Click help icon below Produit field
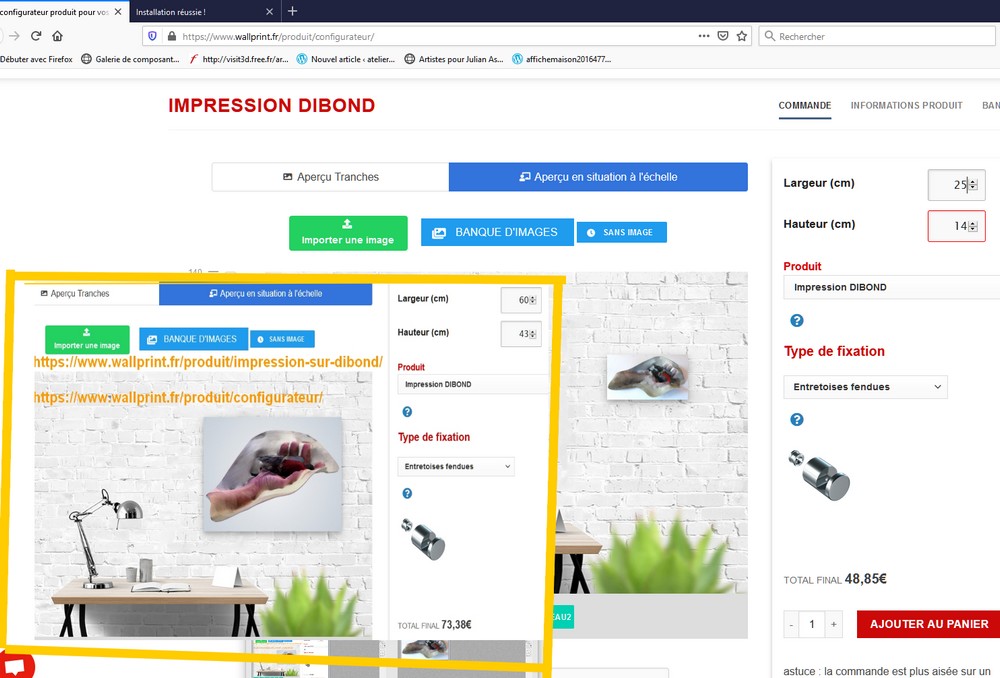Viewport: 1000px width, 678px height. [x=797, y=320]
